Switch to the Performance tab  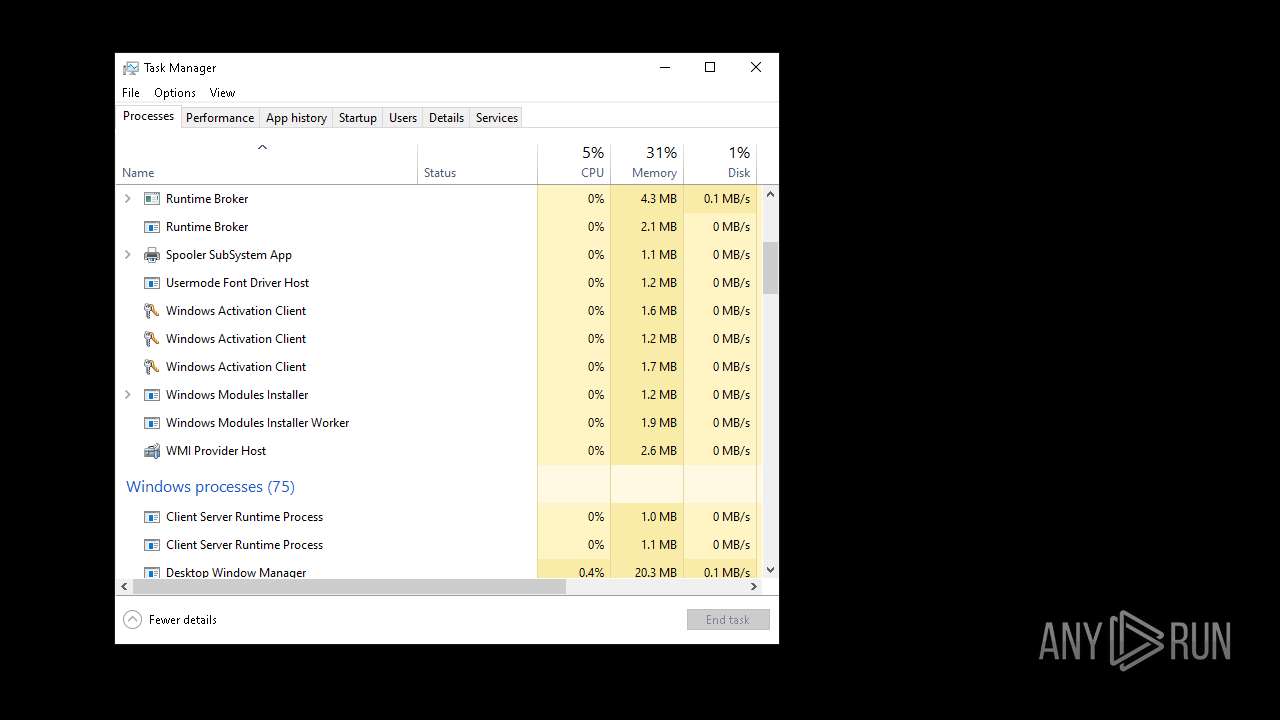tap(220, 118)
